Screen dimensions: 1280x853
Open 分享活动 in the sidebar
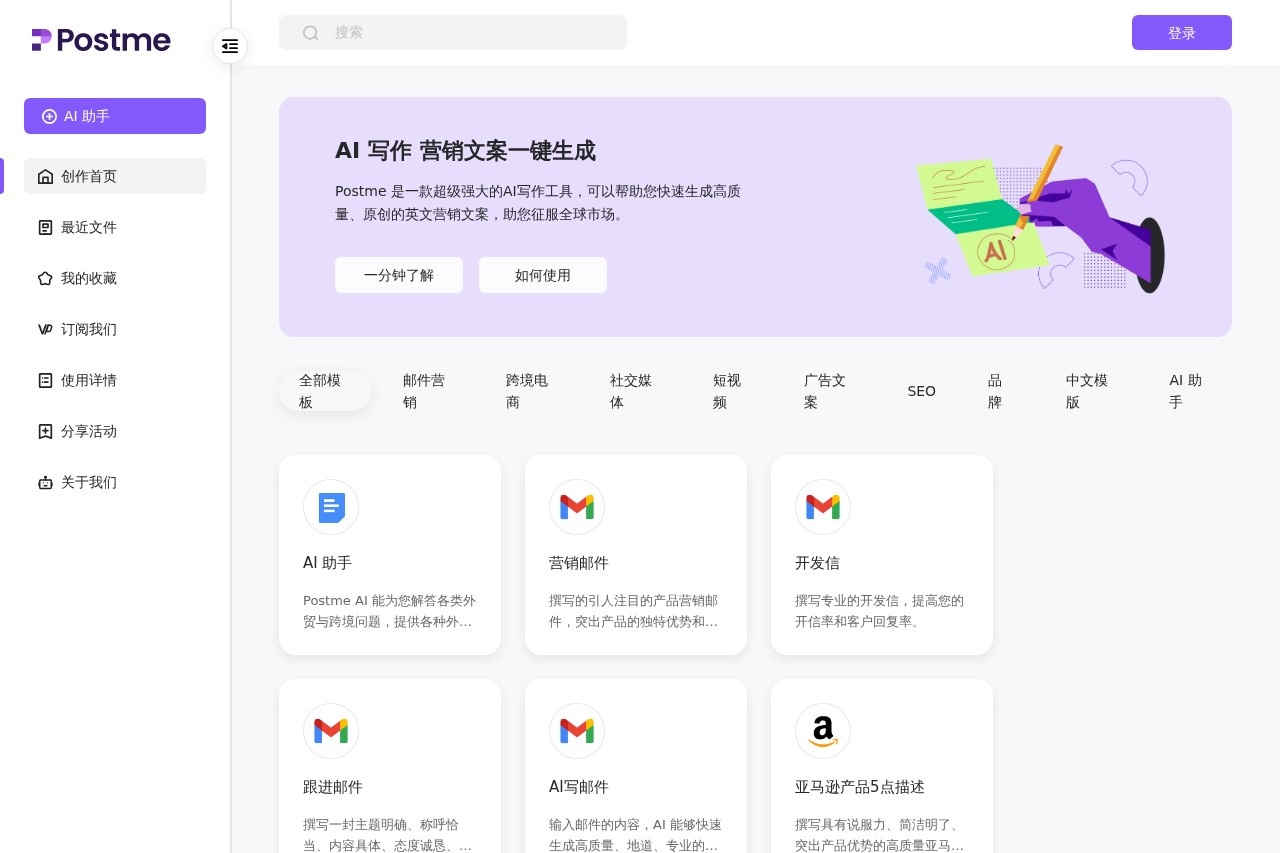point(89,431)
